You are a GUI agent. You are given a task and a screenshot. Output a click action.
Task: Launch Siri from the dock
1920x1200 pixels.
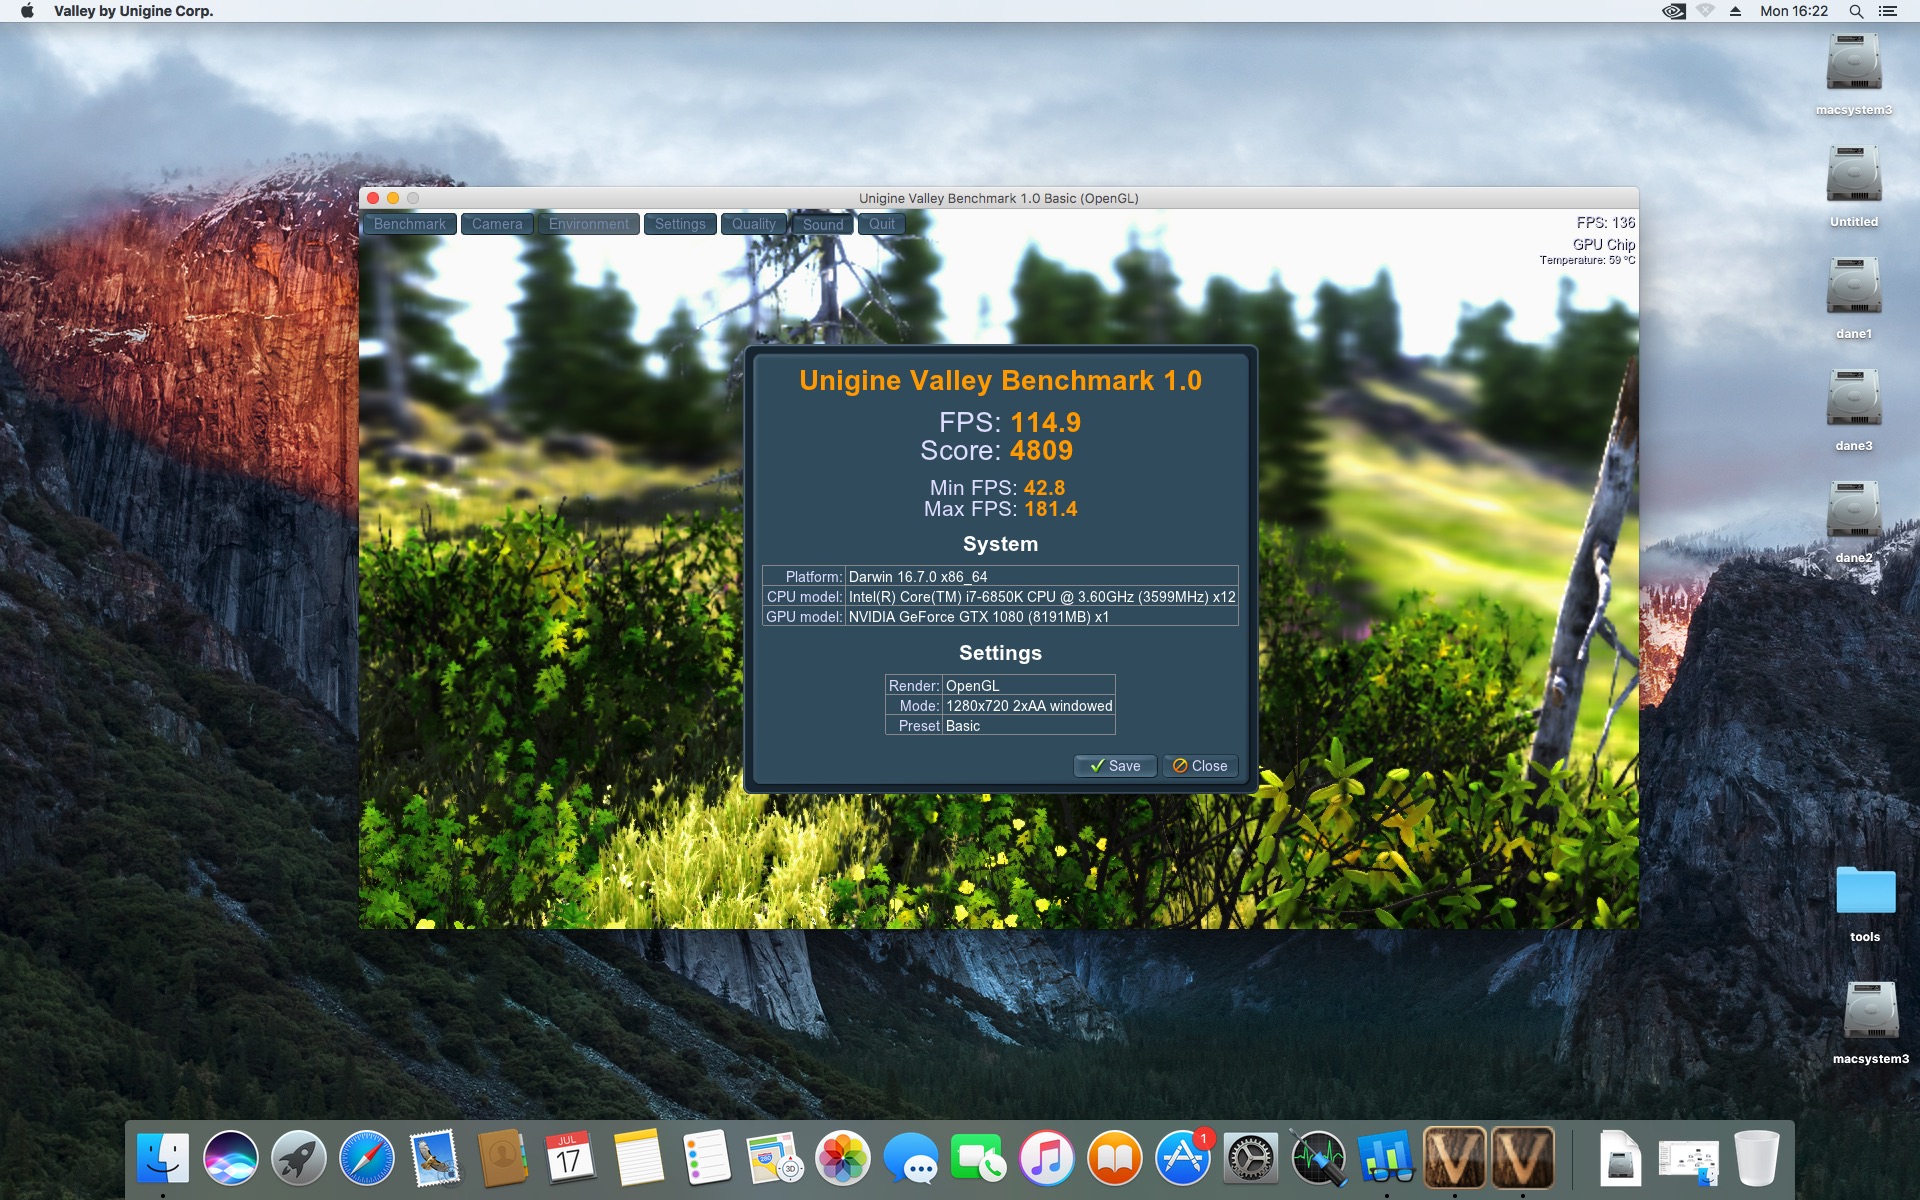point(231,1158)
